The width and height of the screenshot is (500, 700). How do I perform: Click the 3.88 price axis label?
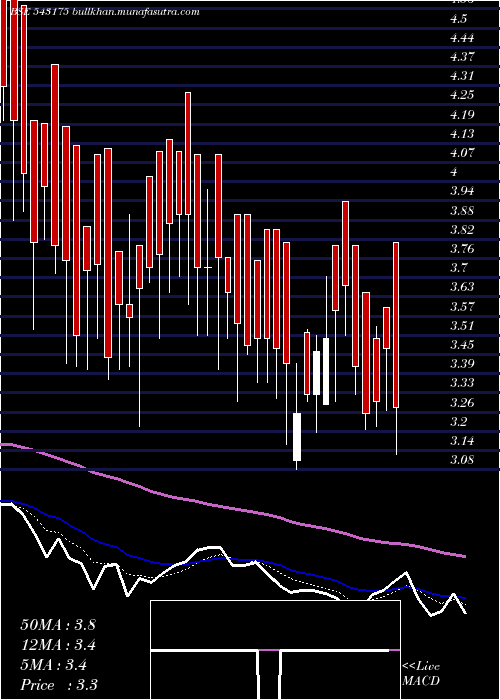pyautogui.click(x=462, y=211)
